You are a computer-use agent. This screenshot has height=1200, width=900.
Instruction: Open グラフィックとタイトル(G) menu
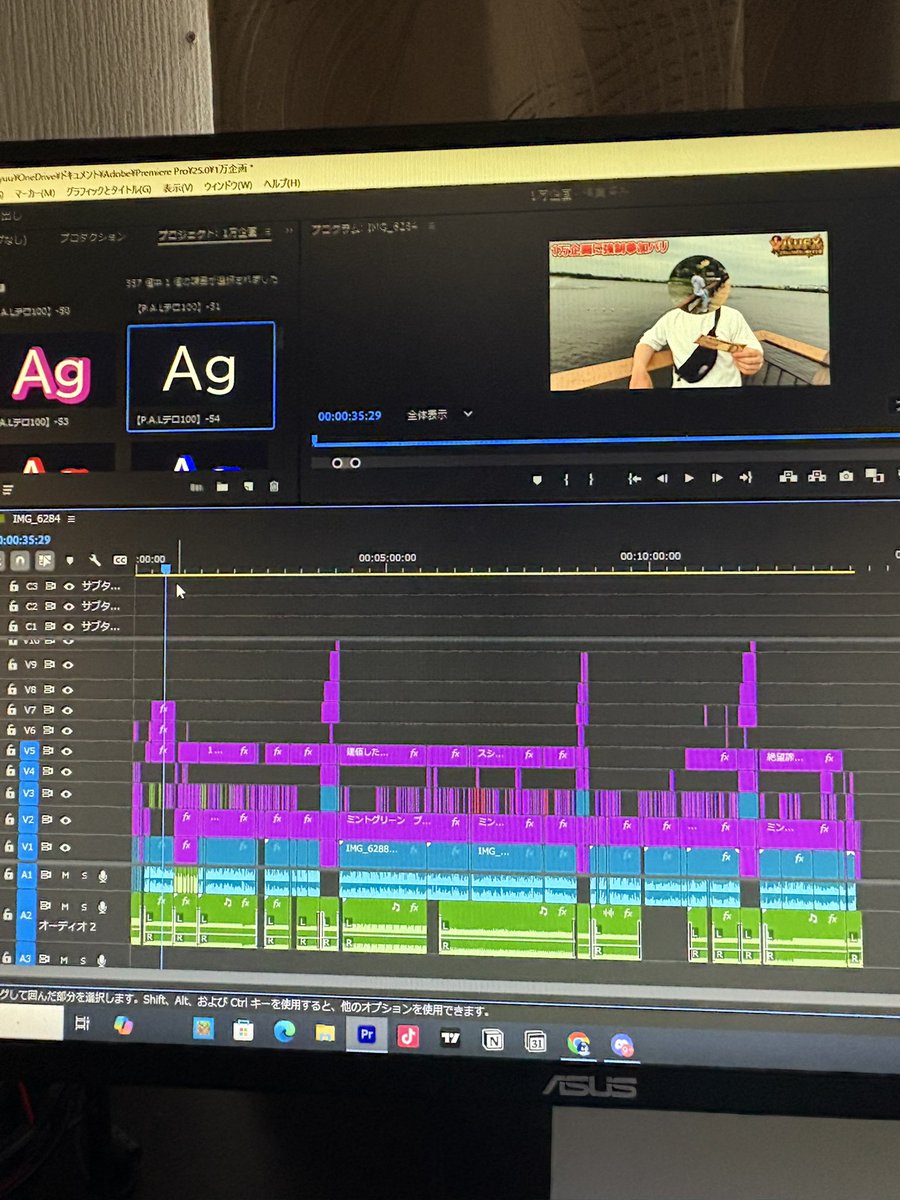(x=108, y=189)
